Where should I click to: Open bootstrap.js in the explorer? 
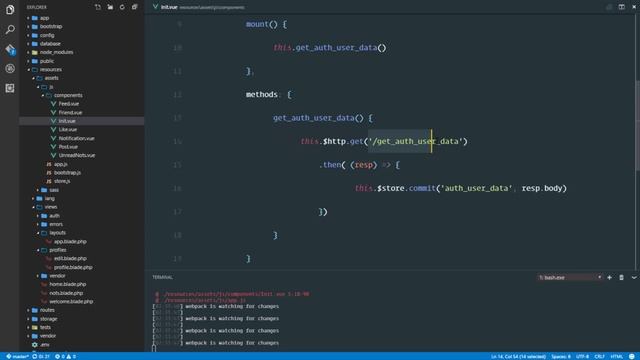coord(67,173)
